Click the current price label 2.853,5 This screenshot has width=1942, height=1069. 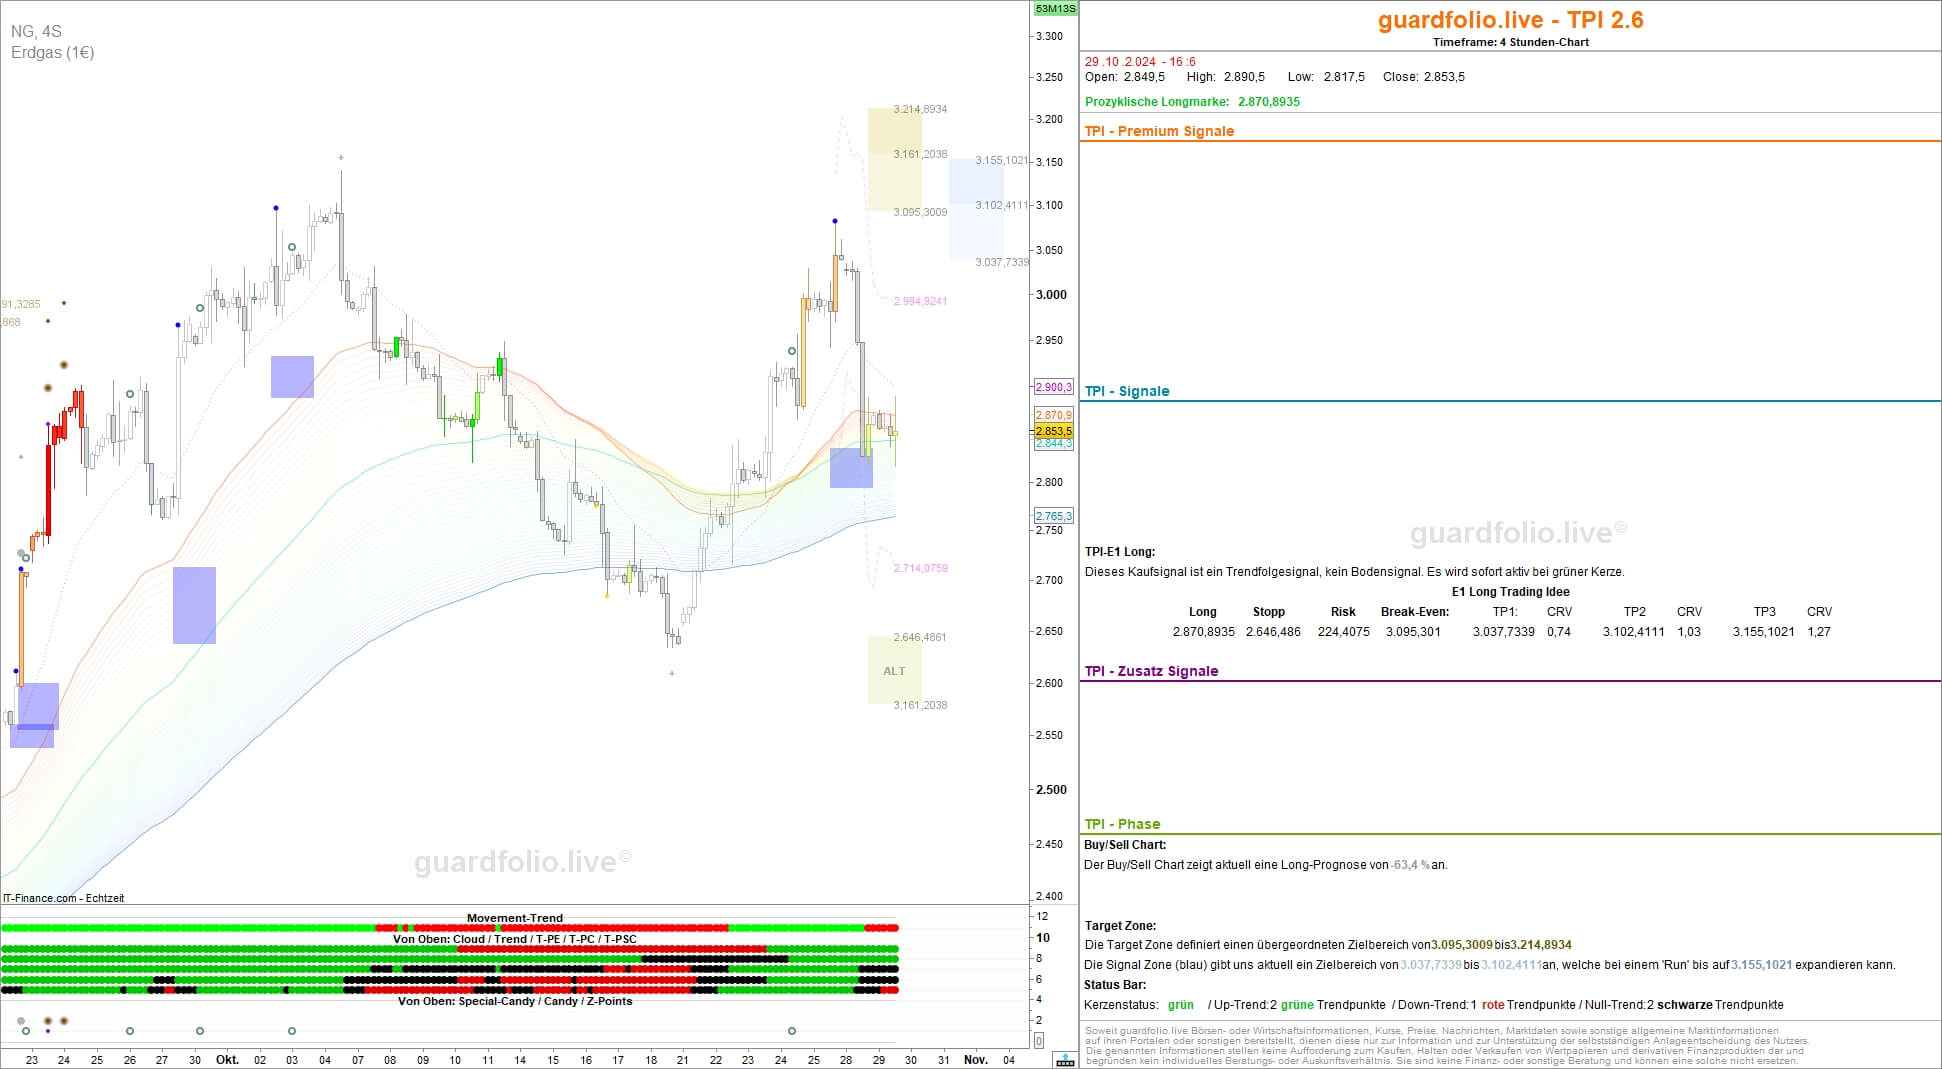point(1053,431)
